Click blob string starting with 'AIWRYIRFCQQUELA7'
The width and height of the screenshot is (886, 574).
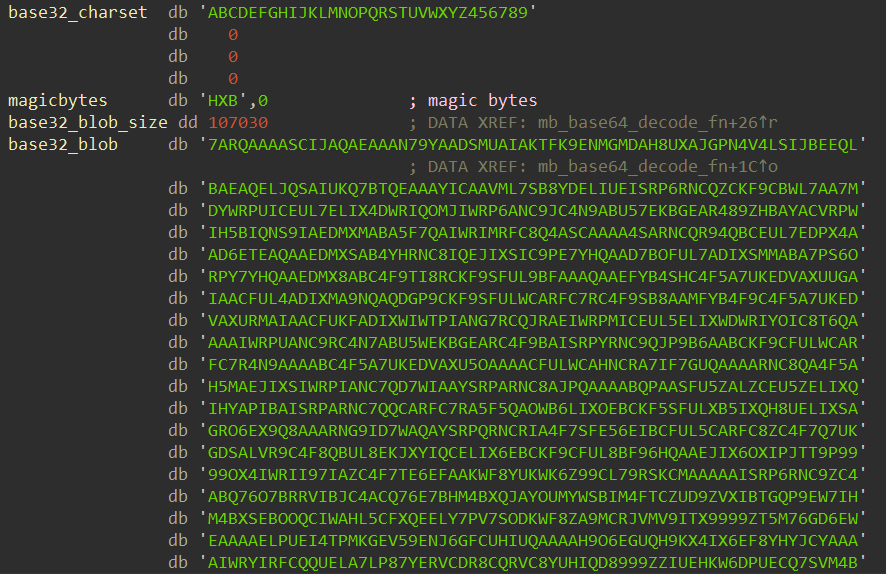click(x=533, y=563)
